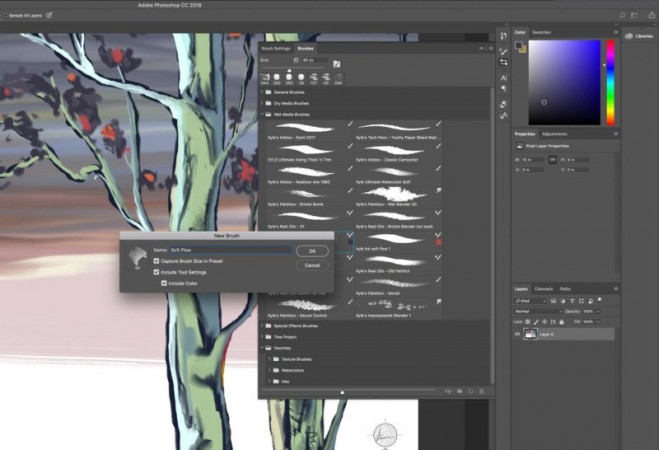Collapse the Brushes panel with the double arrows
The image size is (659, 450).
[482, 48]
